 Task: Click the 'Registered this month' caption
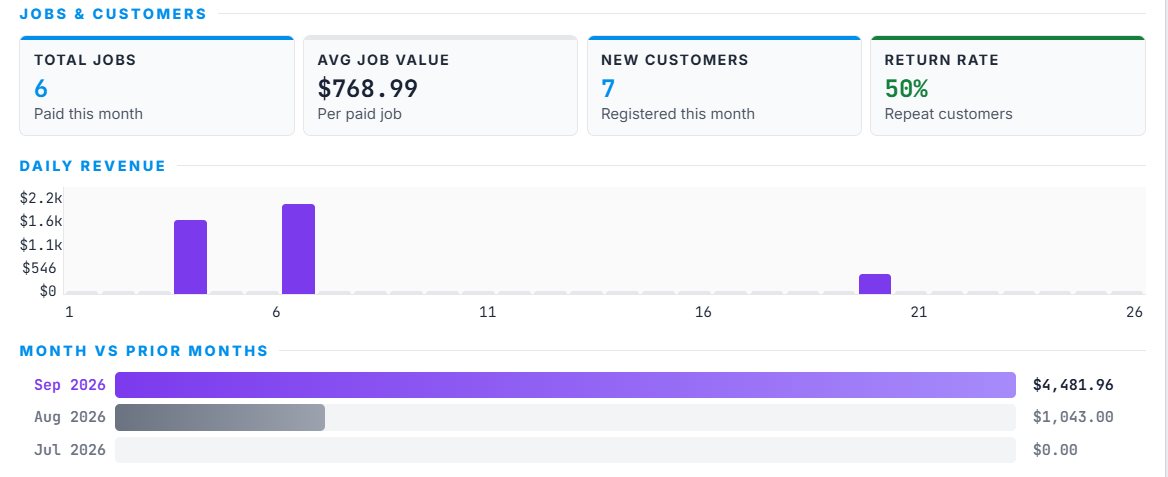[678, 114]
